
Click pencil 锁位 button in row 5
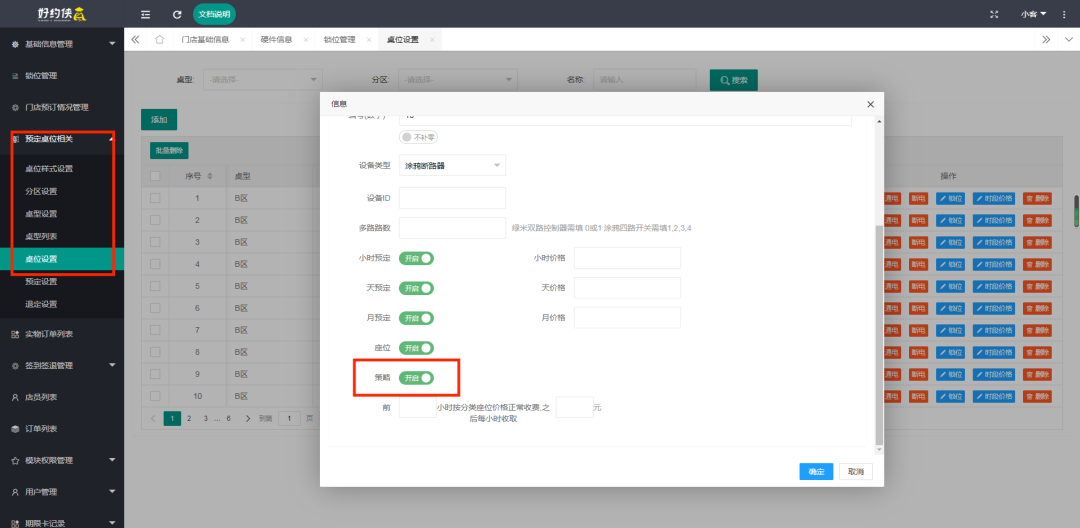[951, 286]
